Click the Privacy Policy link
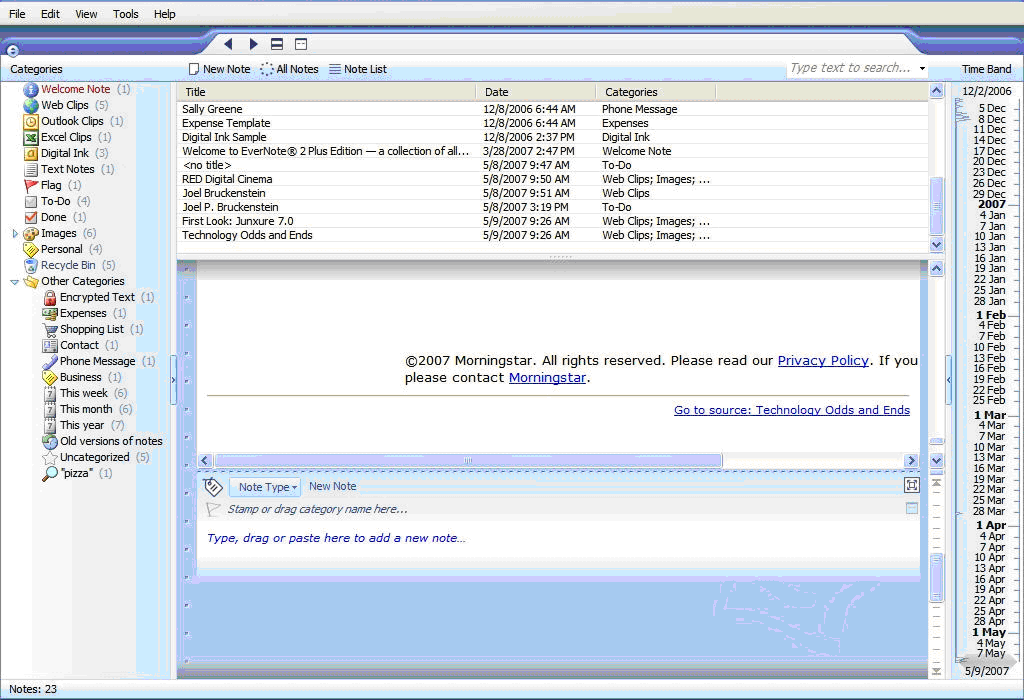This screenshot has height=700, width=1024. 823,360
